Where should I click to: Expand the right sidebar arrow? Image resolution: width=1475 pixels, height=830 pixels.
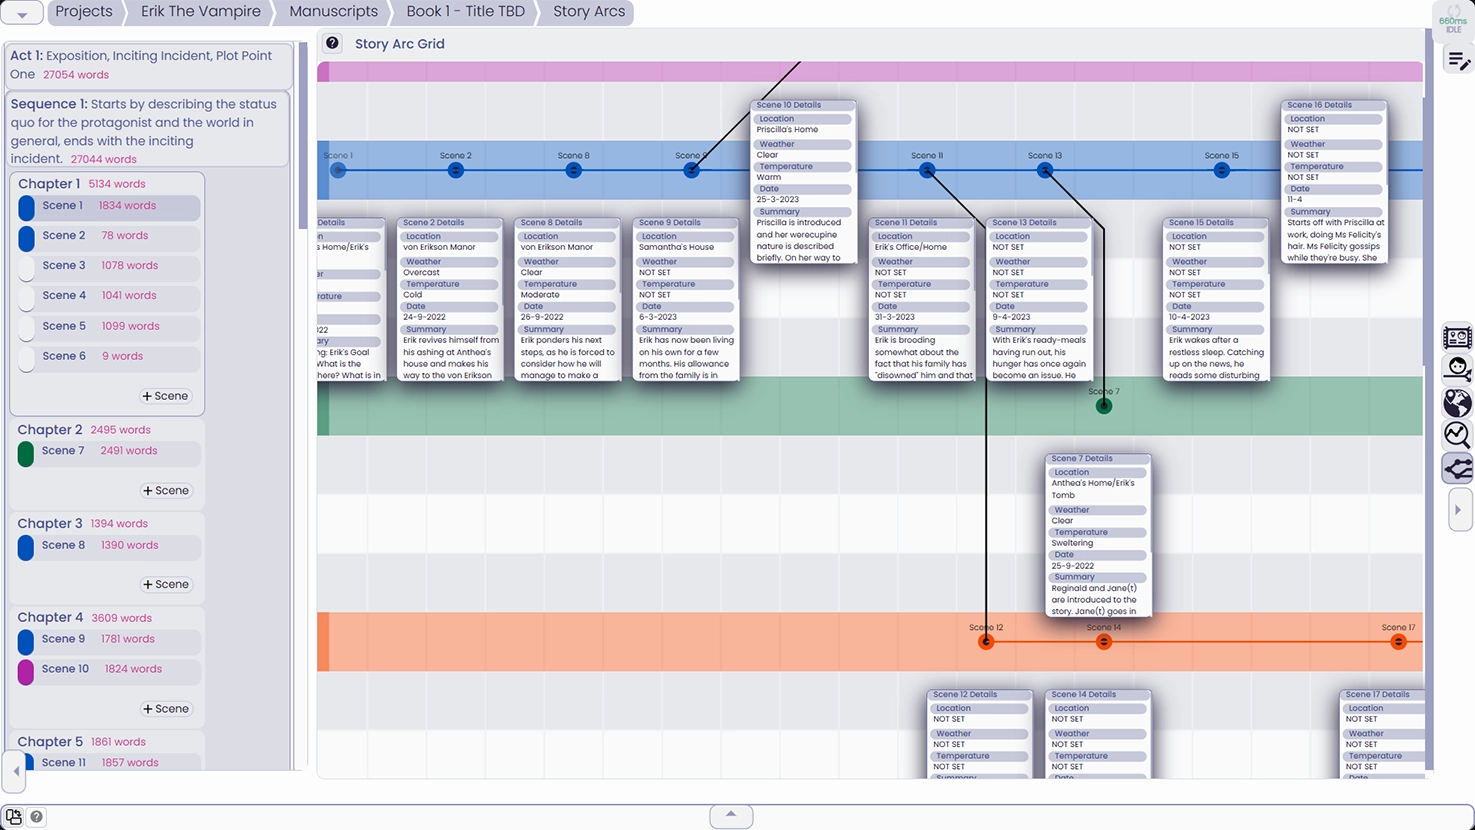coord(1458,510)
